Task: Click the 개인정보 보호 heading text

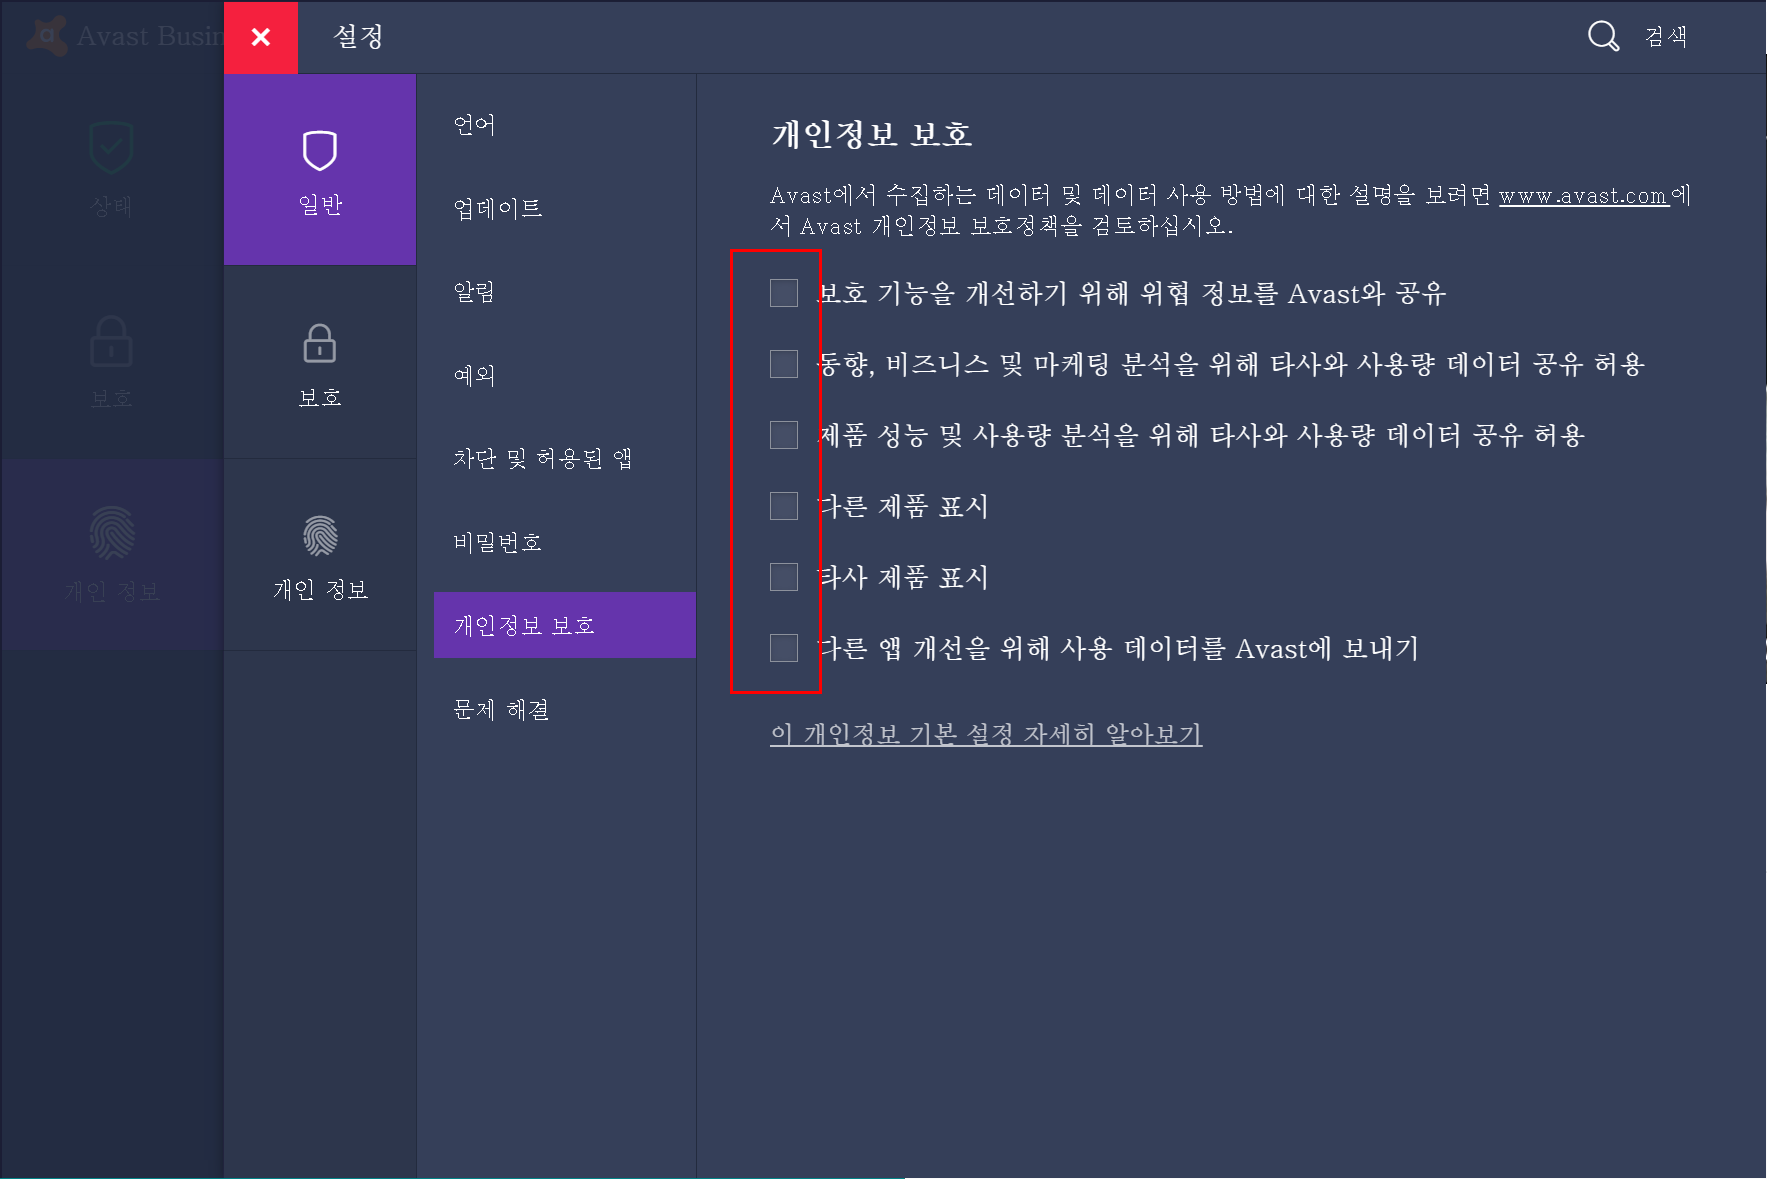Action: 871,135
